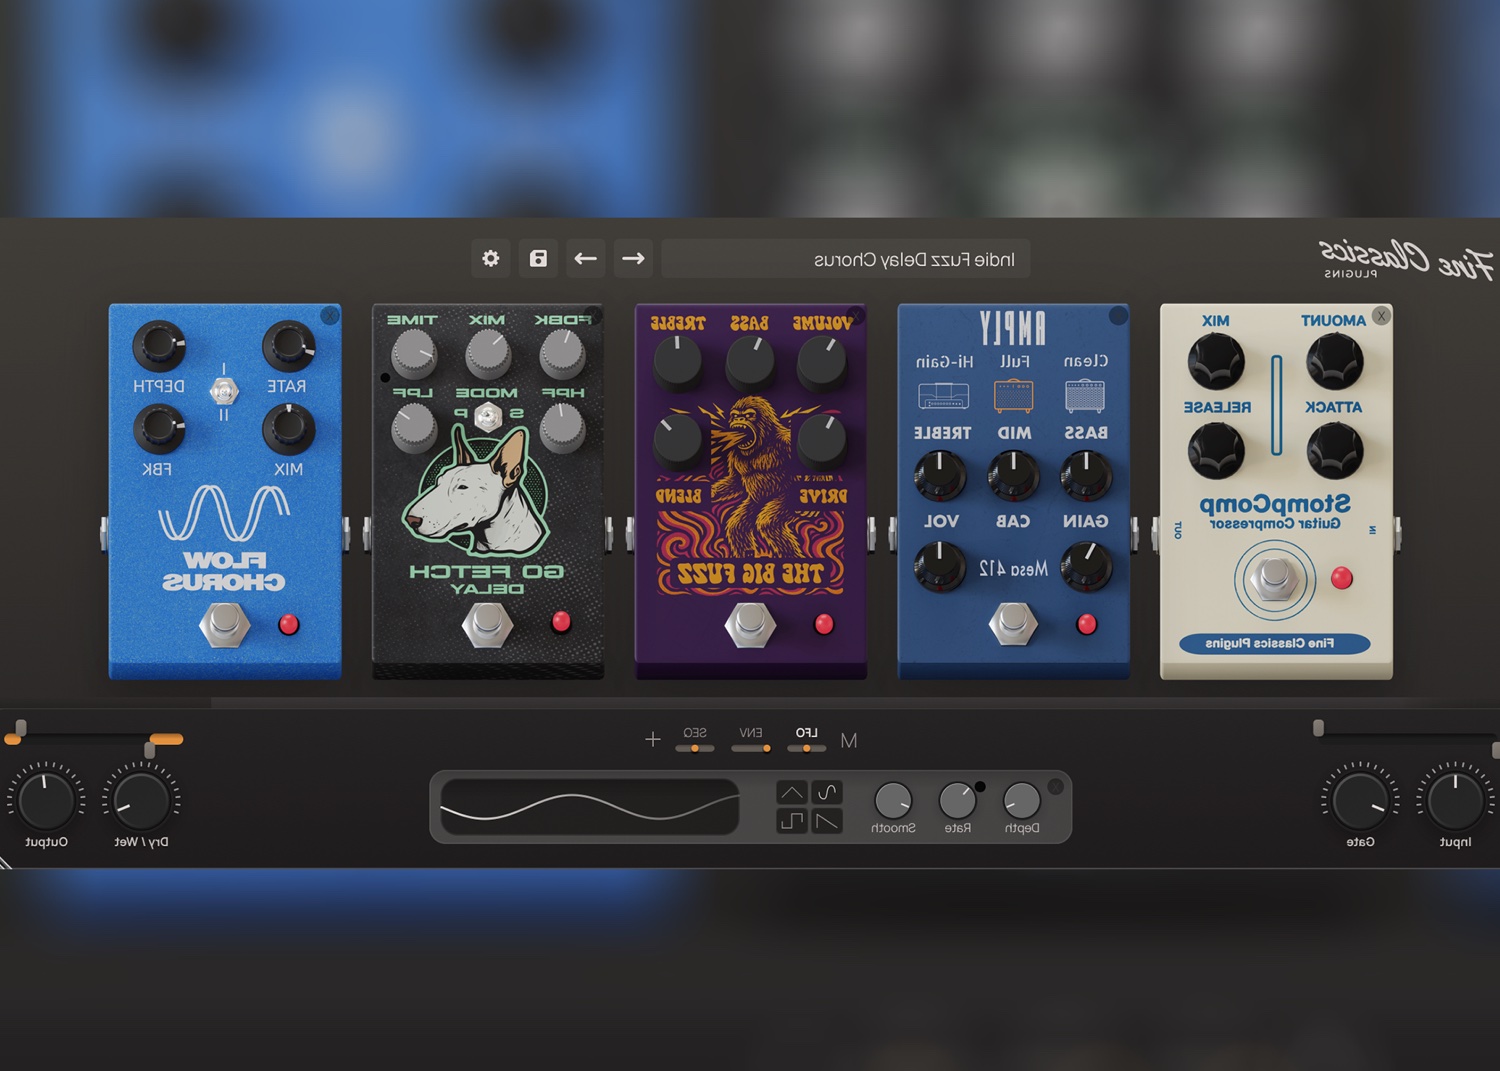Select the Full amp icon on Amply
The height and width of the screenshot is (1071, 1500).
[x=1013, y=395]
